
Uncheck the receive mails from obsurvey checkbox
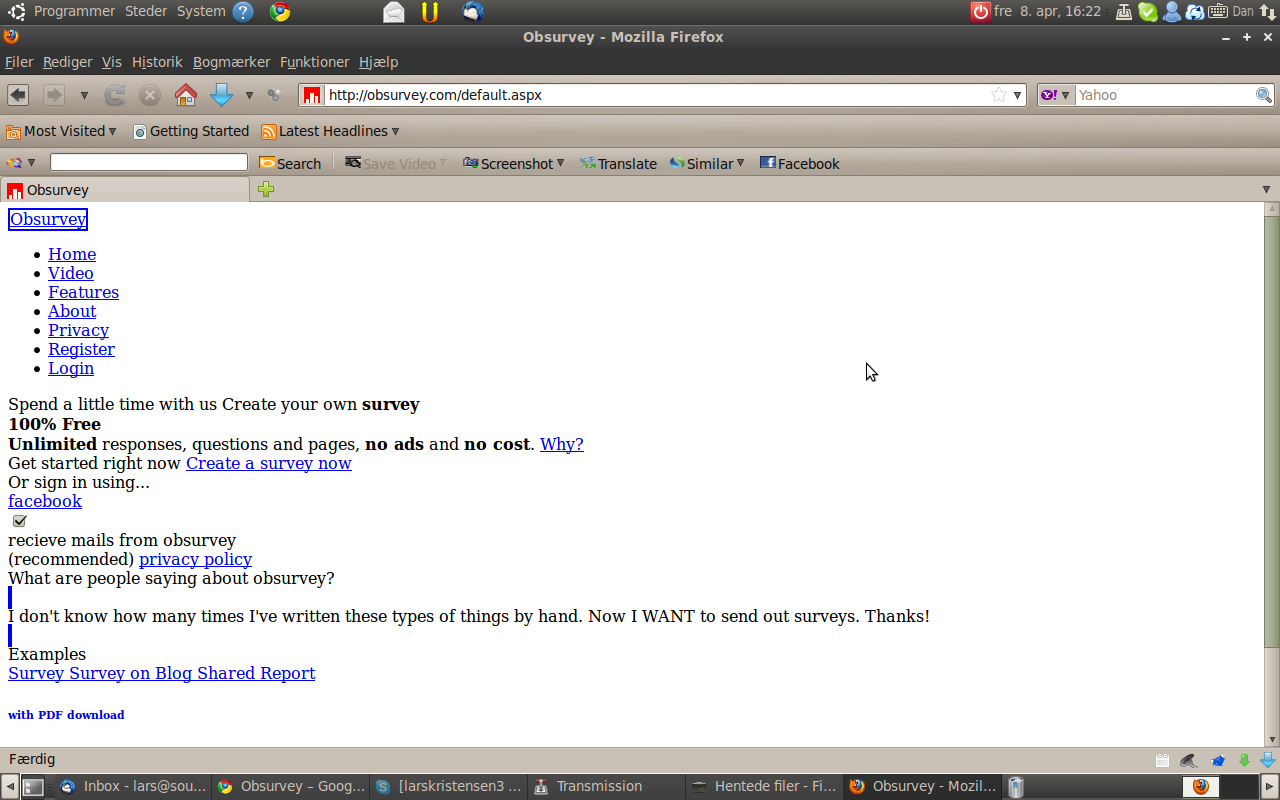tap(20, 520)
